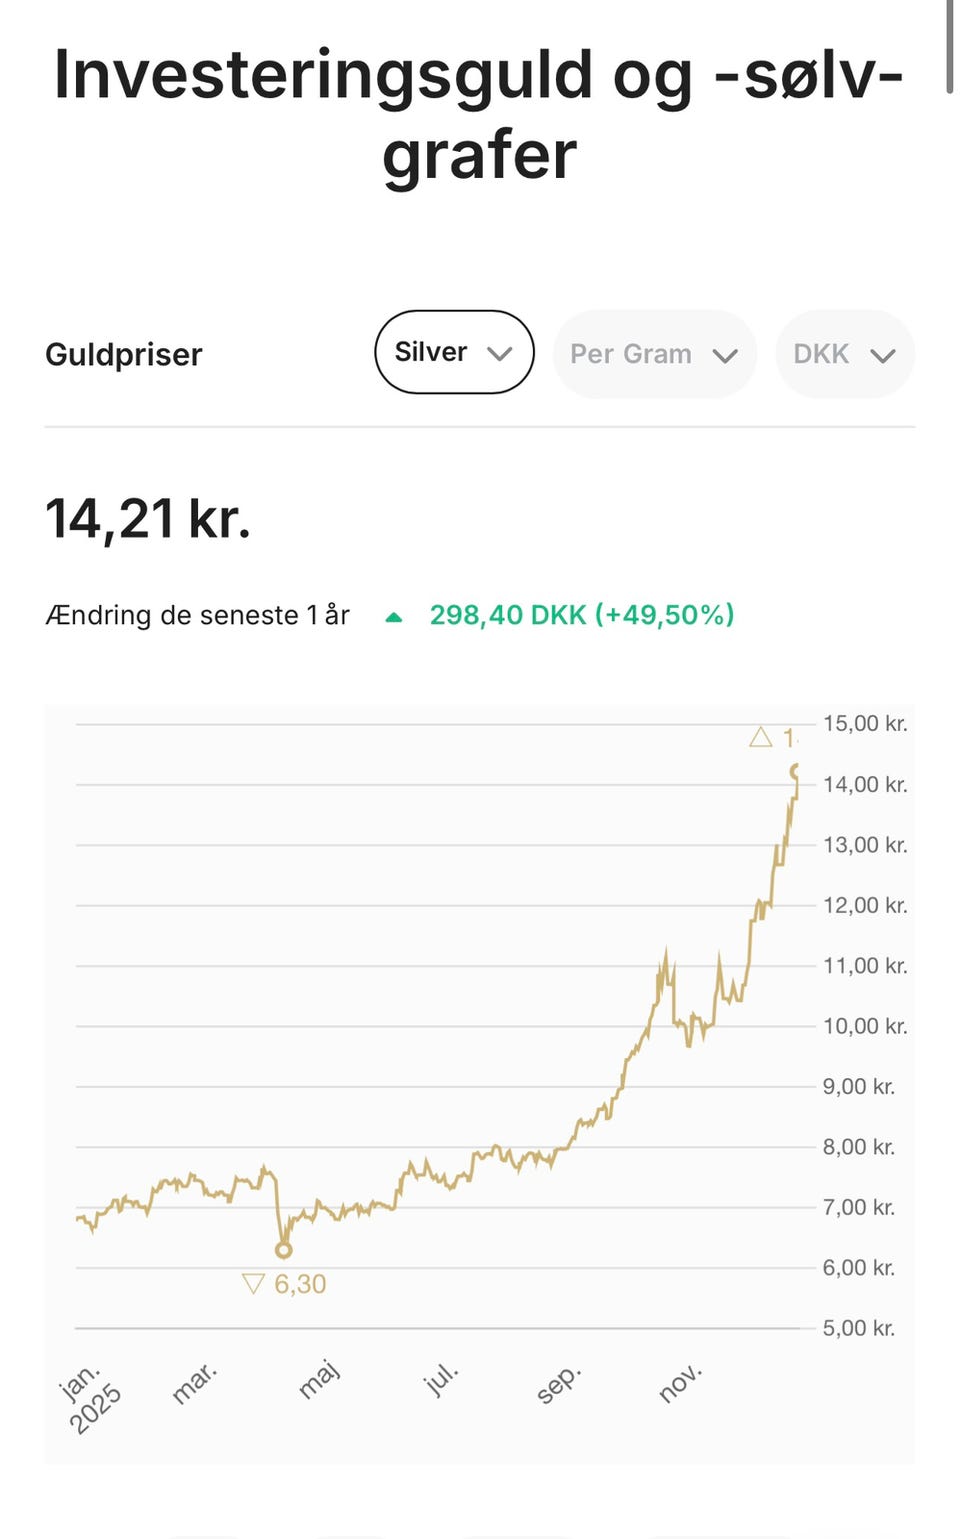Click the 6,30 low price label
960x1539 pixels.
point(300,1284)
